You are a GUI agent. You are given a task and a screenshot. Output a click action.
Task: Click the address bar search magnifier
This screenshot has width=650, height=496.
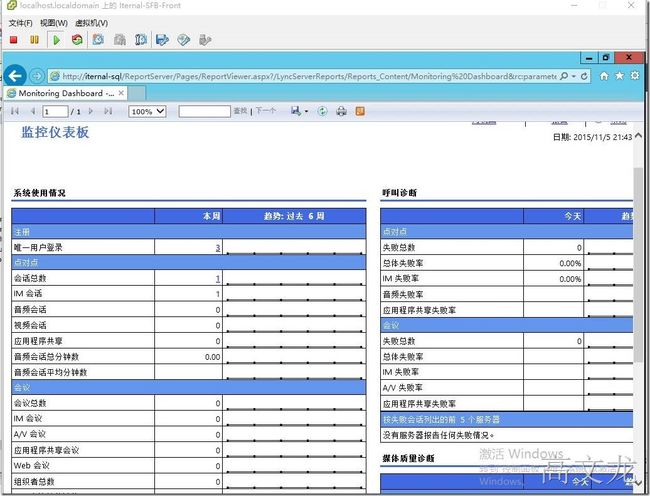coord(564,76)
